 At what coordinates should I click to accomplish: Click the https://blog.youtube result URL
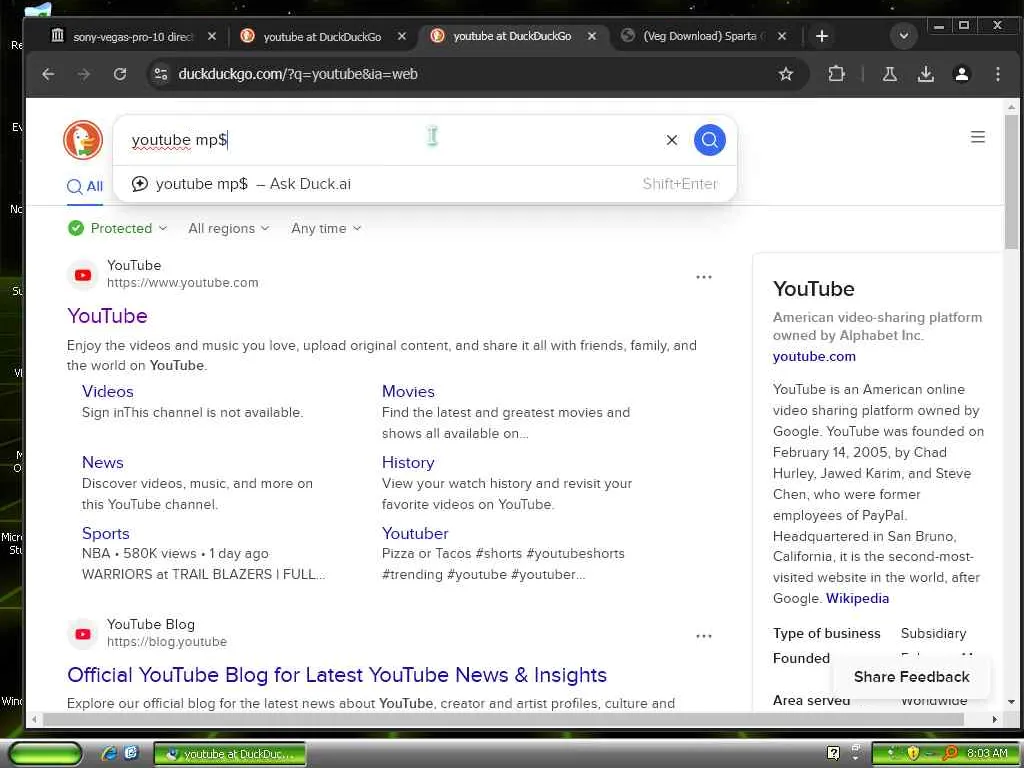(167, 642)
